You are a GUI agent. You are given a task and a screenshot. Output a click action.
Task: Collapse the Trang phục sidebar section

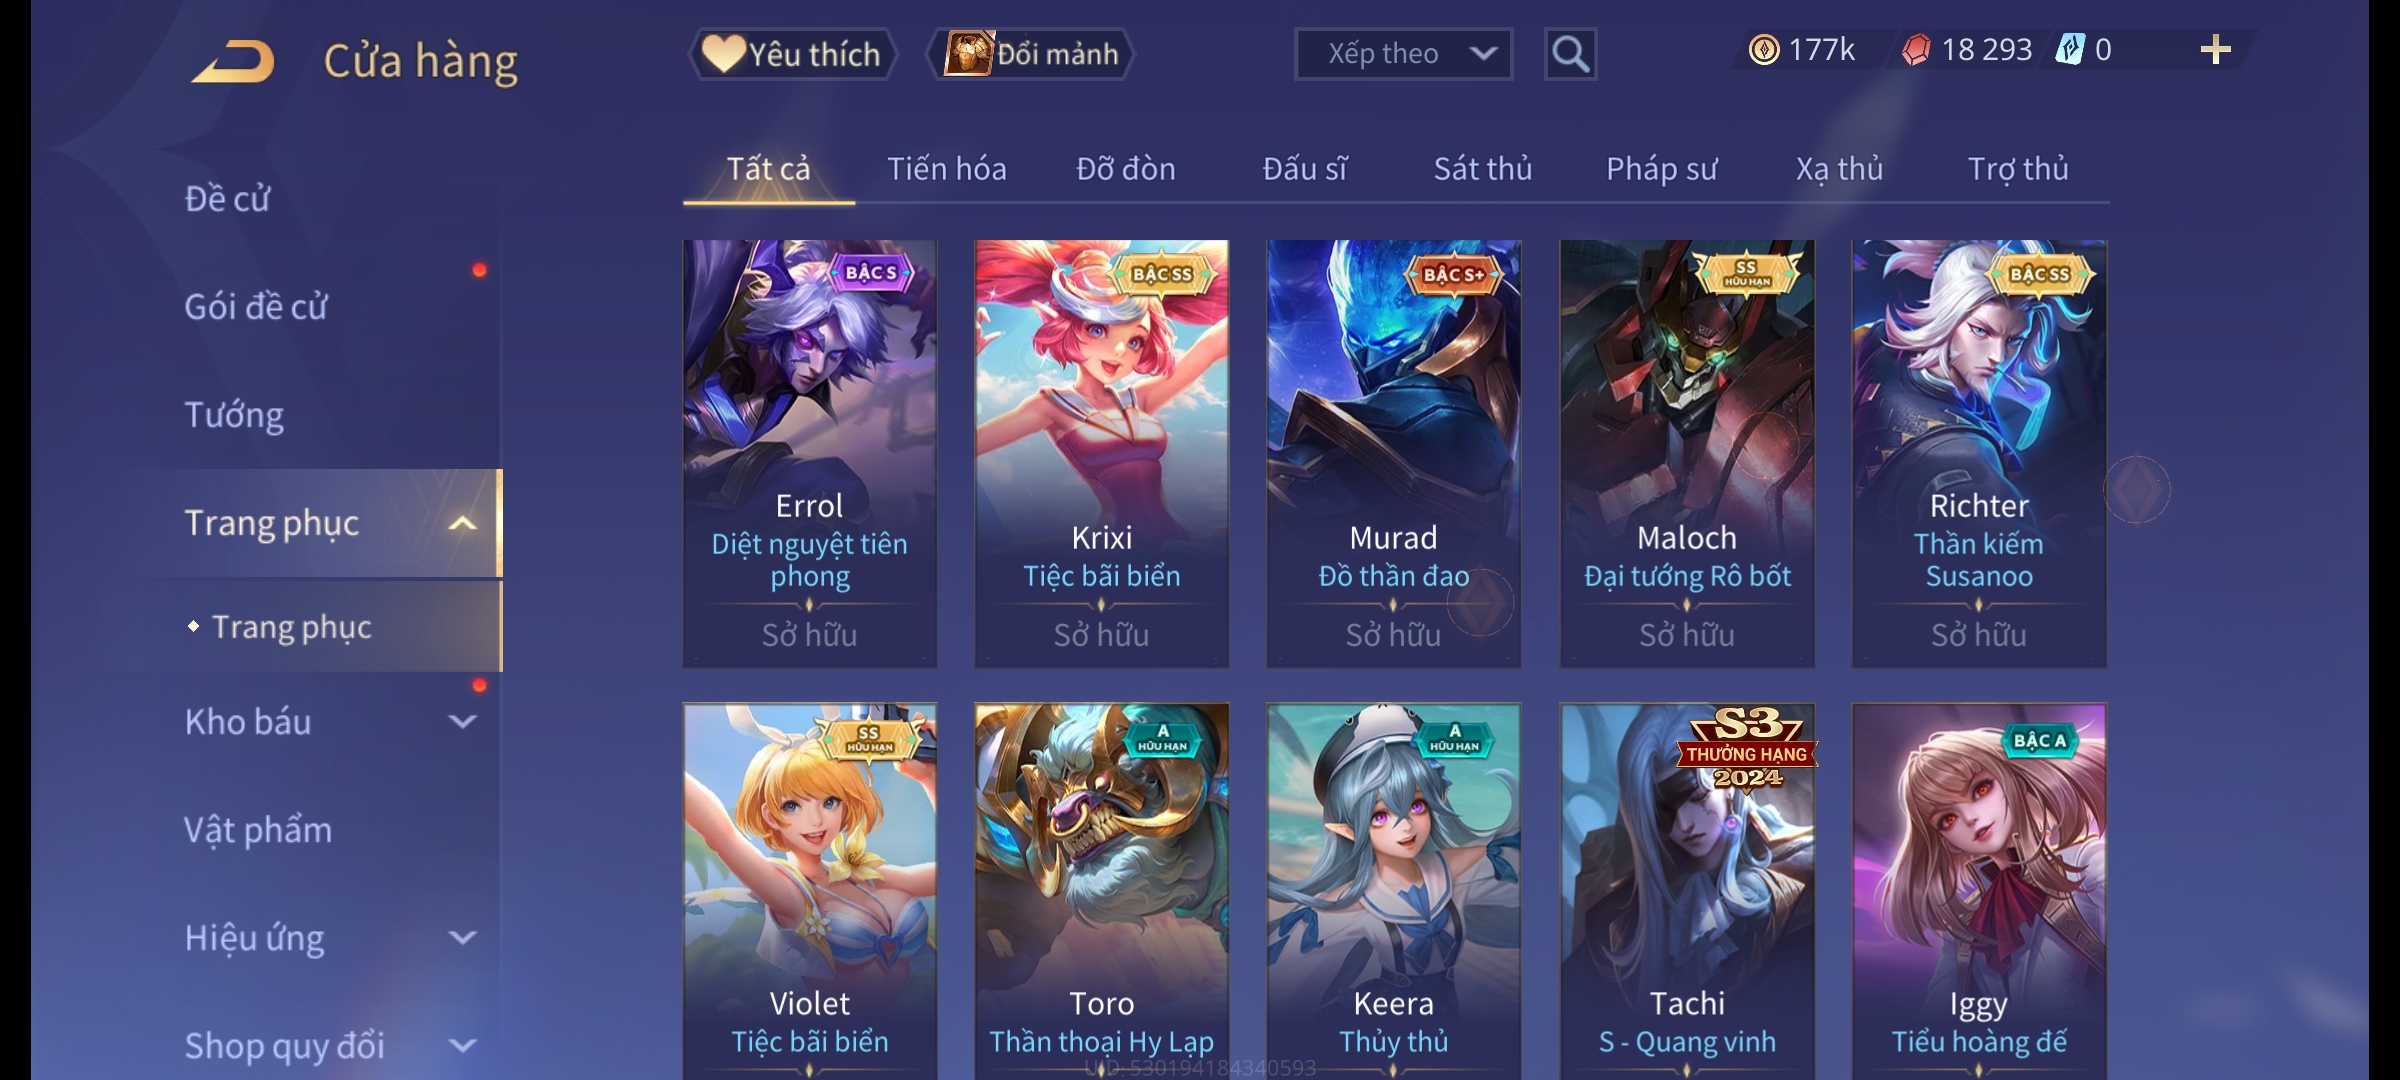pyautogui.click(x=462, y=524)
